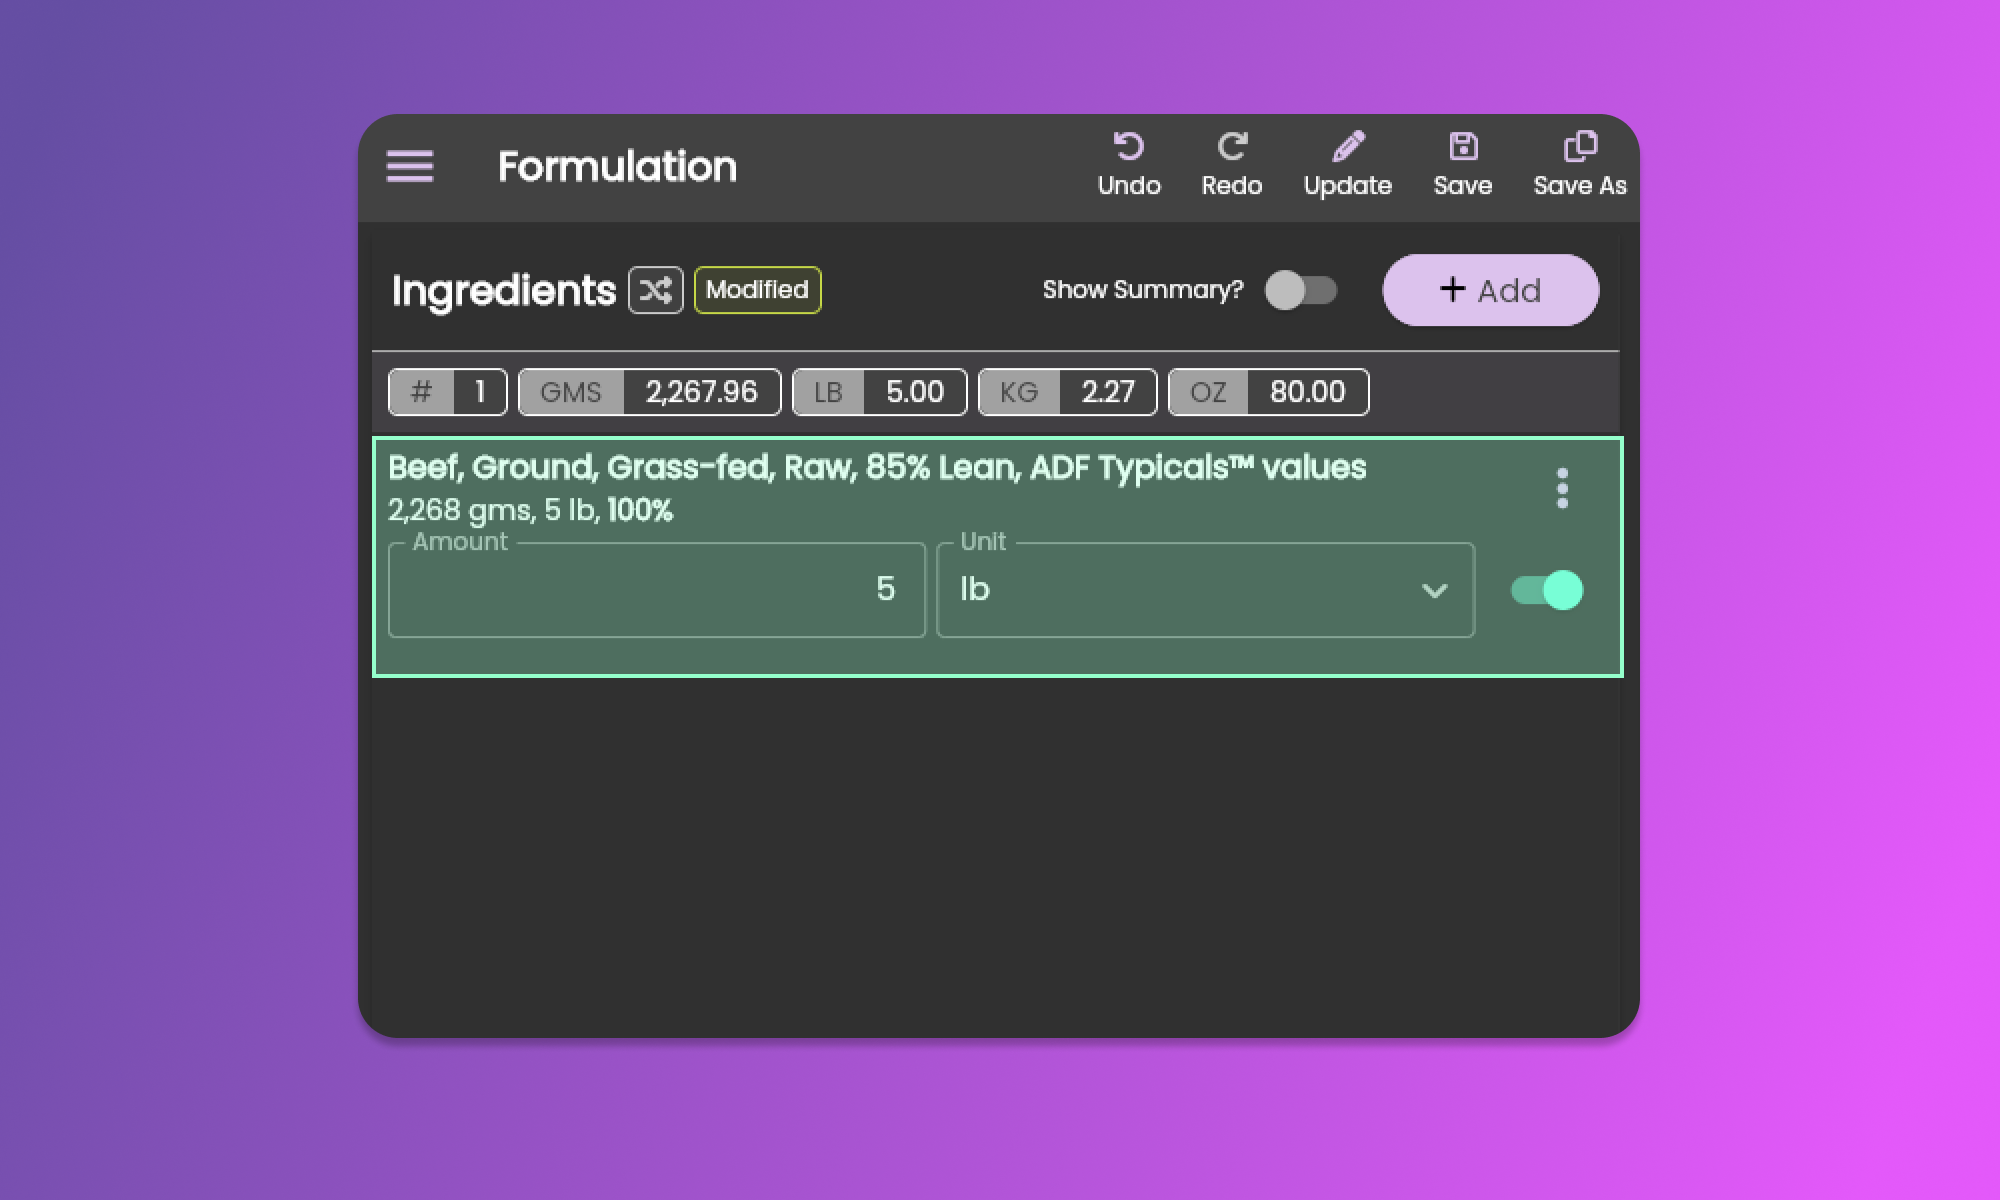This screenshot has height=1200, width=2000.
Task: Select the GMS total weight chip
Action: pyautogui.click(x=649, y=392)
